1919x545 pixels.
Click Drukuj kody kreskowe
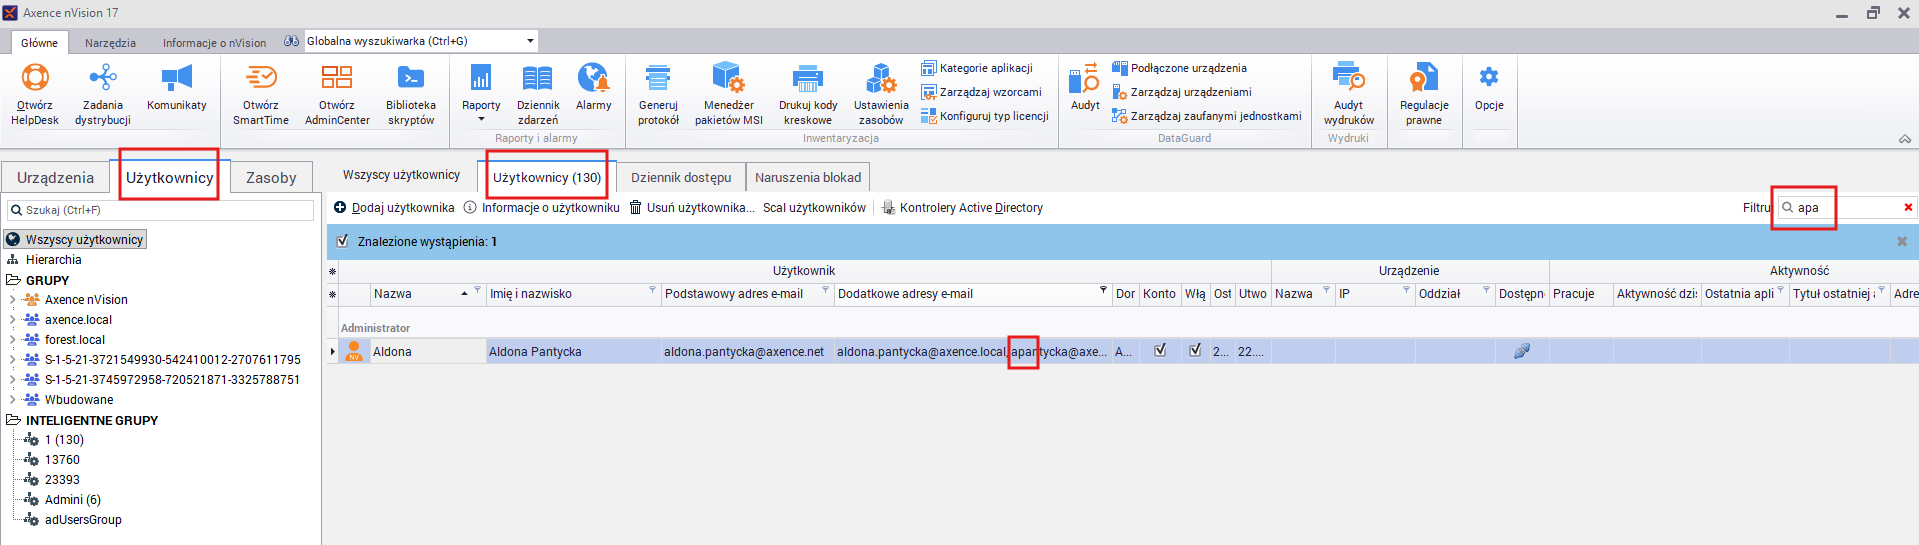pos(808,94)
